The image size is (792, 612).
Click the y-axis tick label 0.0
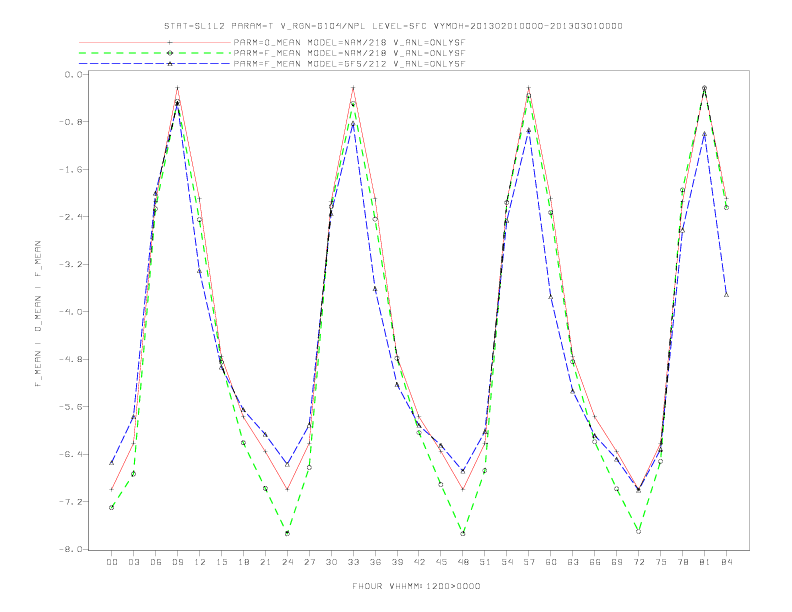pos(73,74)
